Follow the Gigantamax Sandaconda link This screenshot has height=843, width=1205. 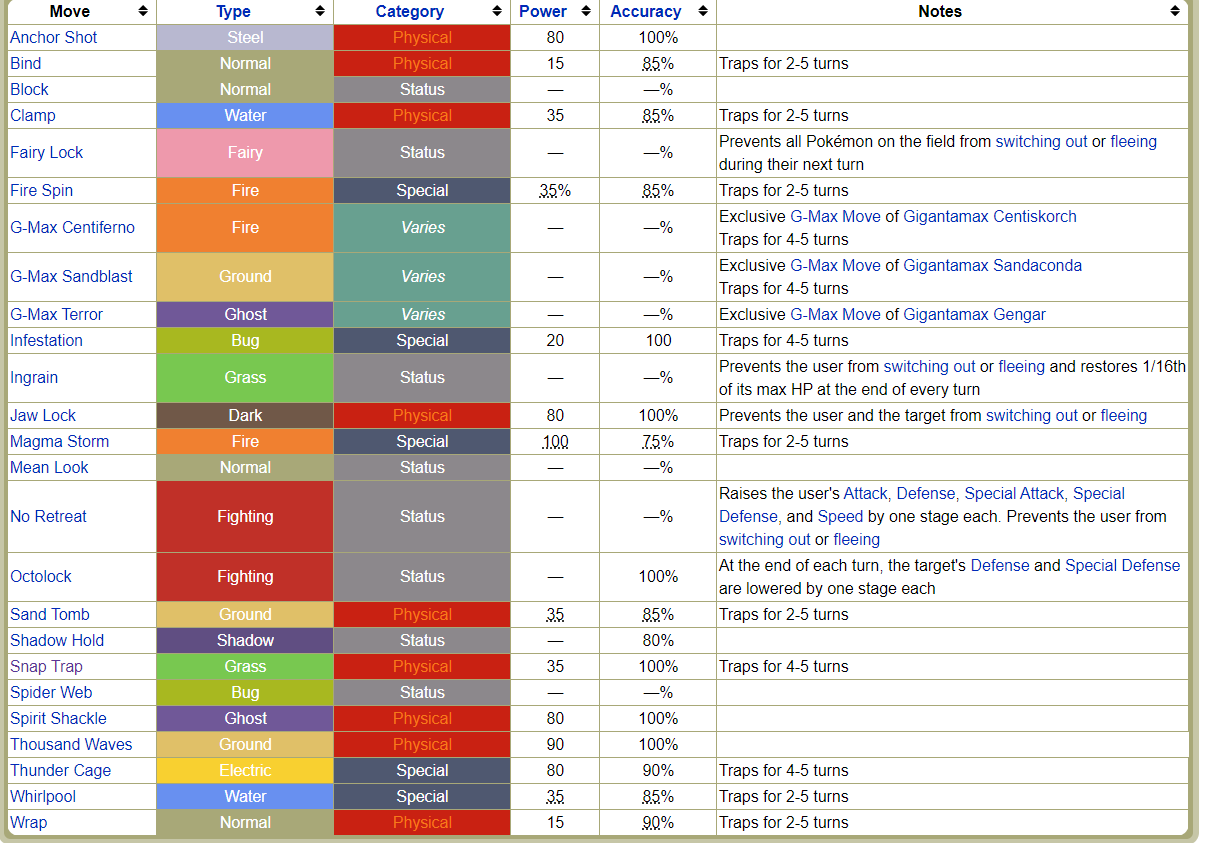point(993,265)
